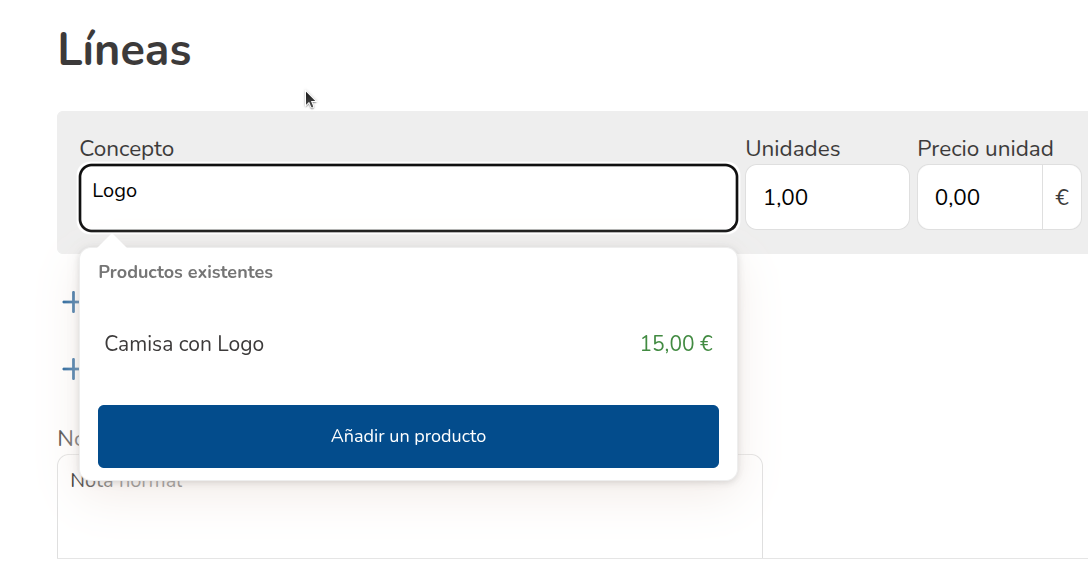Click the green 15,00 € price
1088x562 pixels.
(x=676, y=344)
